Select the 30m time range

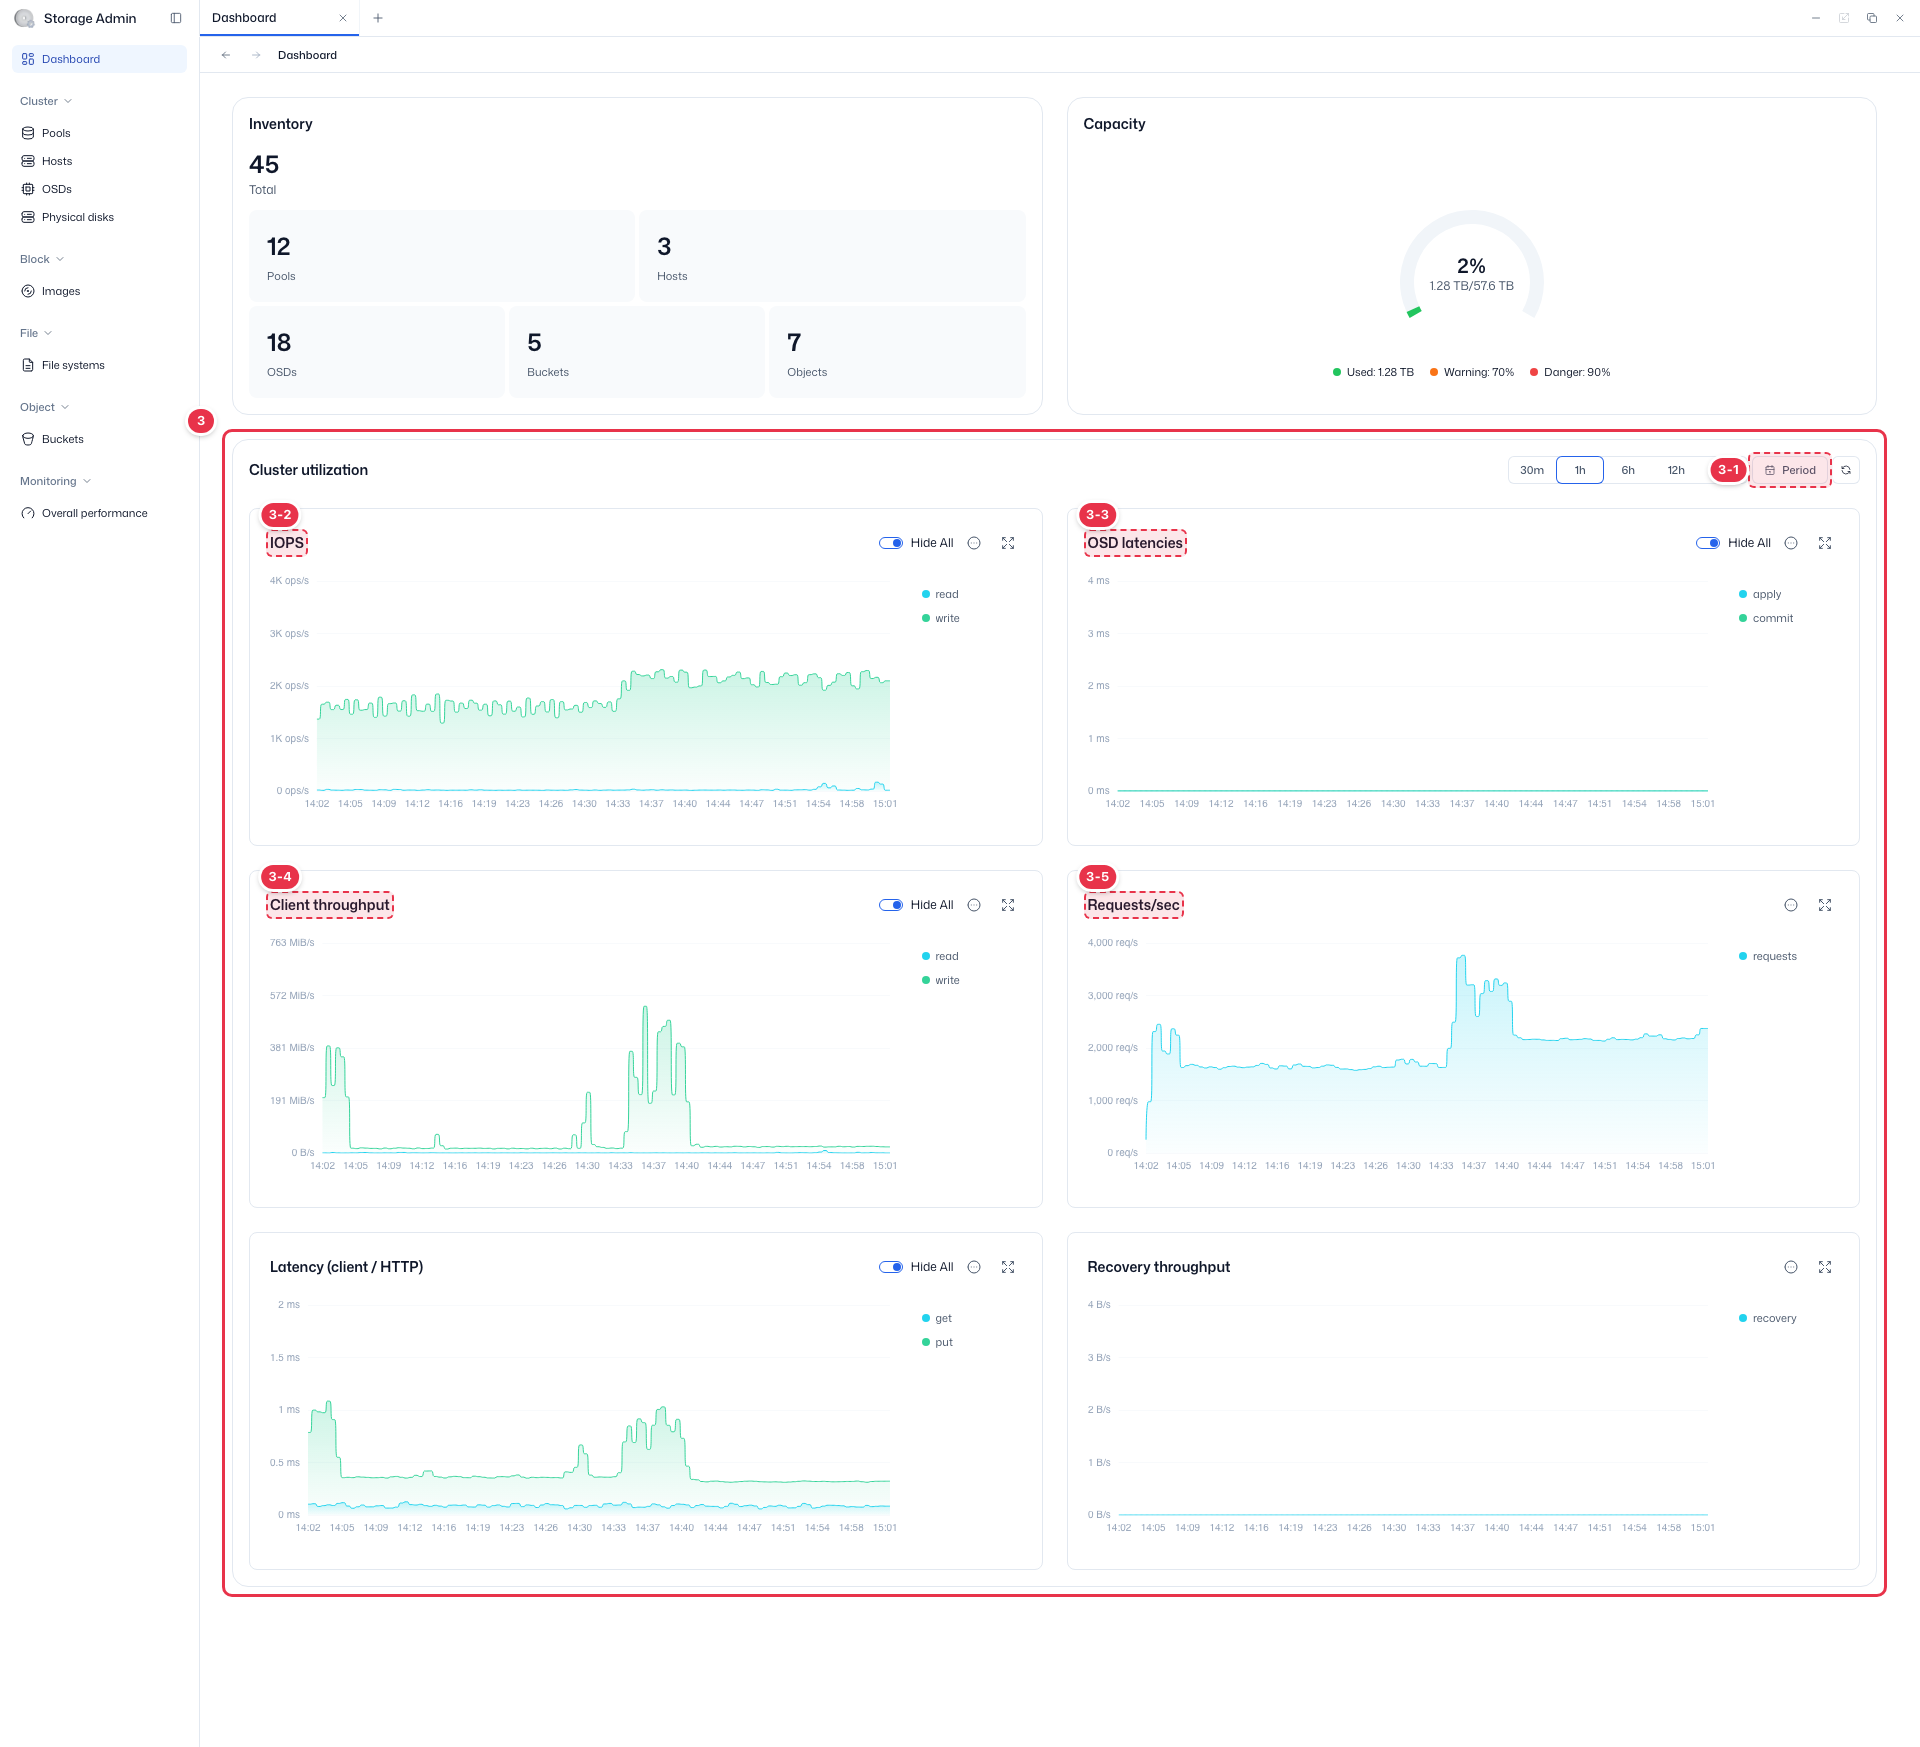point(1532,470)
